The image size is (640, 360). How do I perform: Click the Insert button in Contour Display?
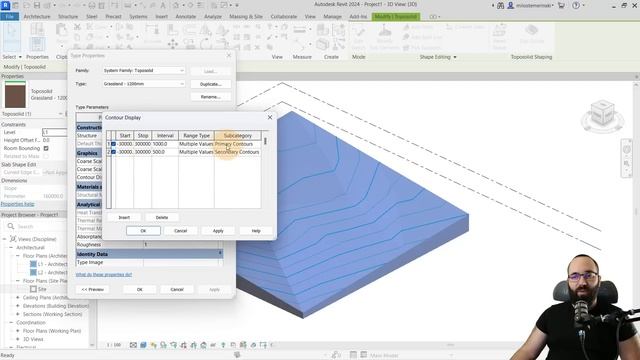pos(124,218)
